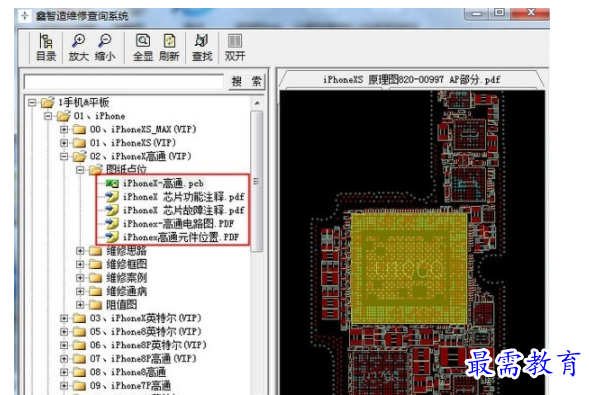
Task: Open iPhonex-高通电路图.PDF
Action: tap(178, 224)
